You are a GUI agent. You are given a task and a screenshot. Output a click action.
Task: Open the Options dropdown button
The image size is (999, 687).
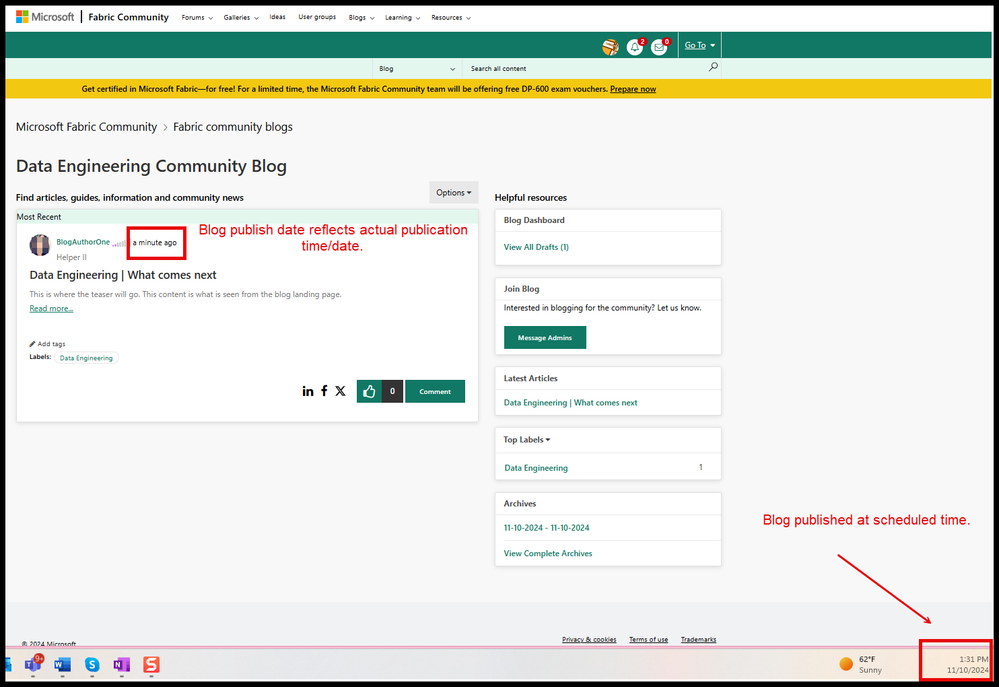(x=454, y=192)
